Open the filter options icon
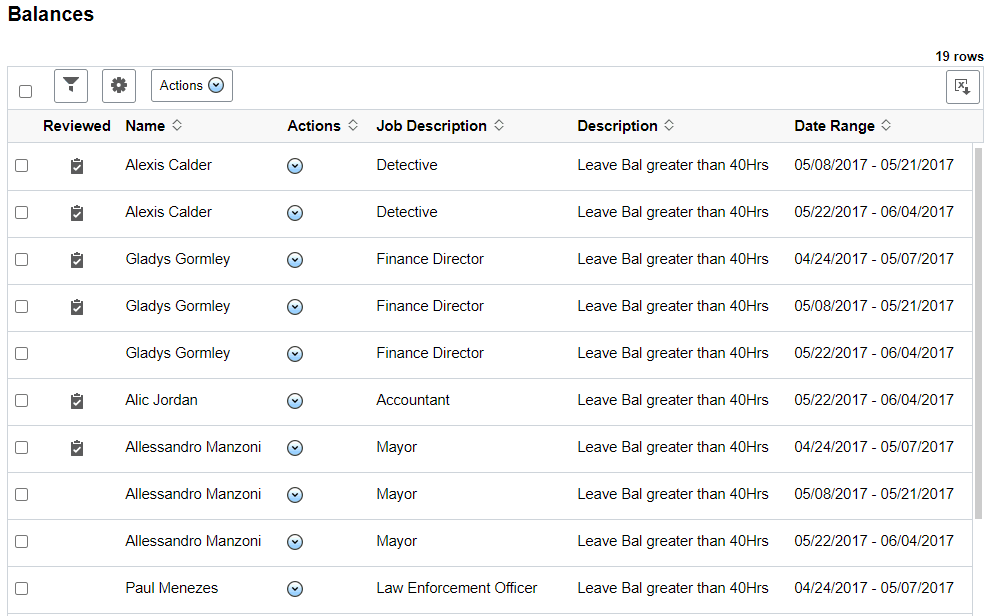This screenshot has width=995, height=616. click(70, 86)
